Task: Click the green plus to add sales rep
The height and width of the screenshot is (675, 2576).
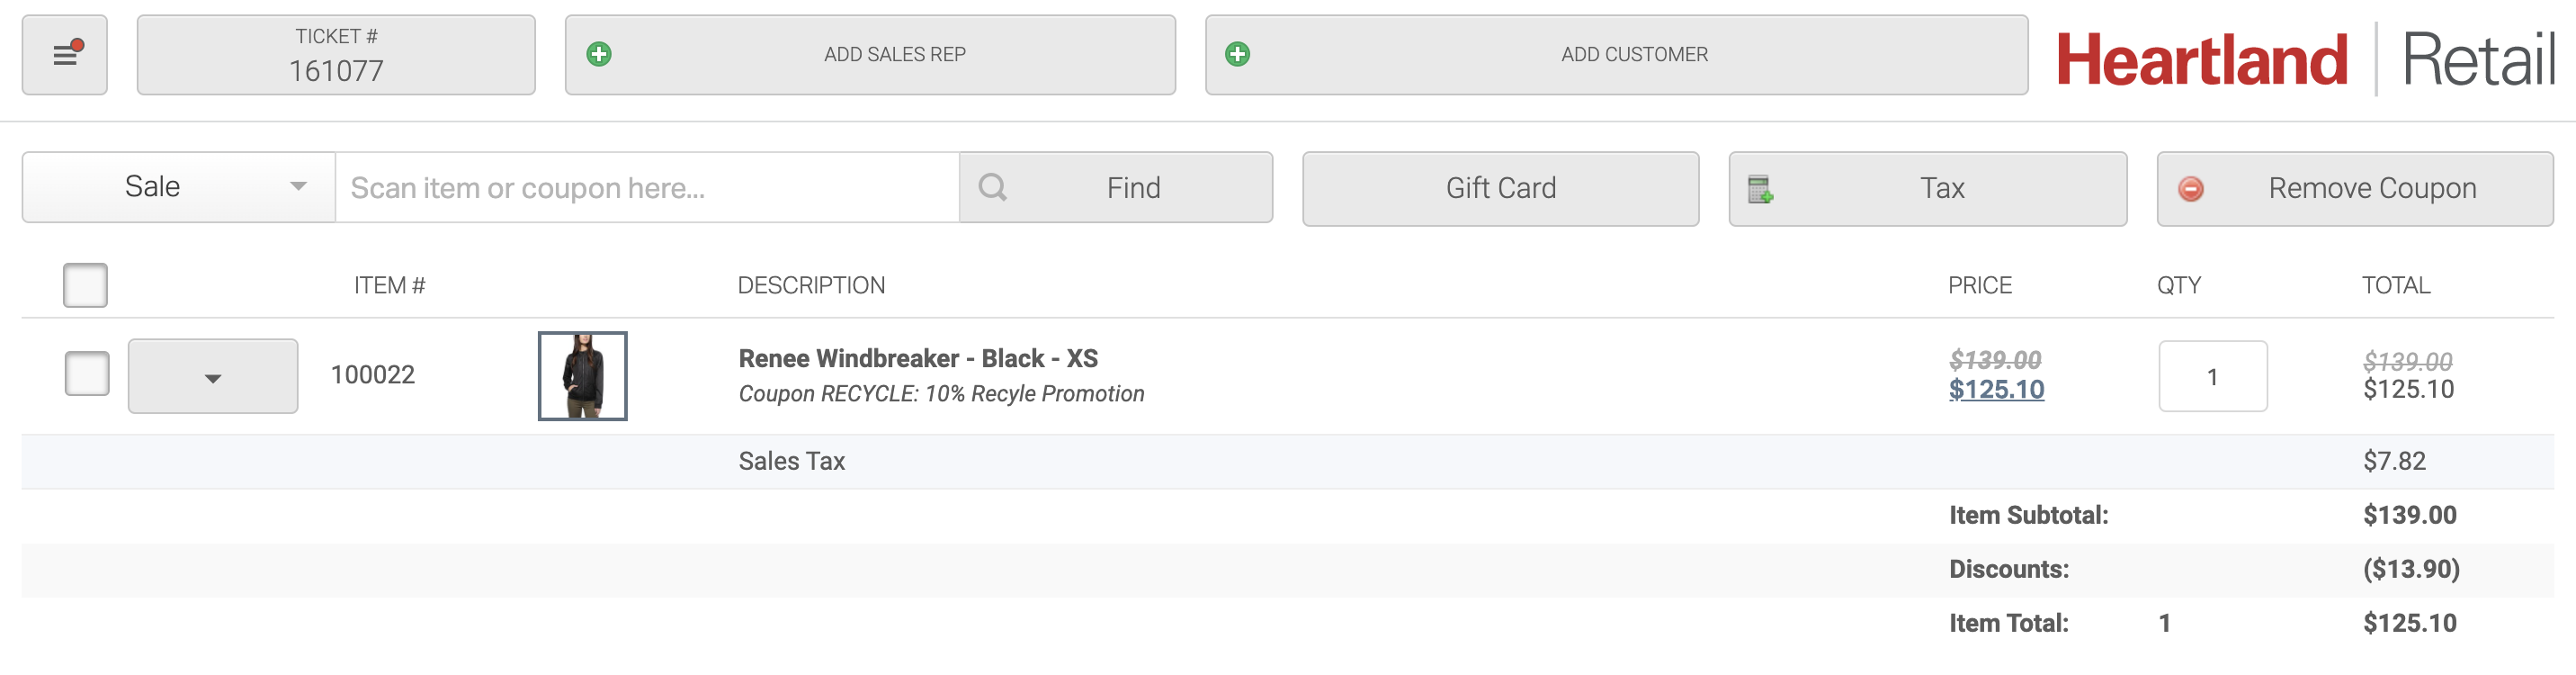Action: (x=599, y=54)
